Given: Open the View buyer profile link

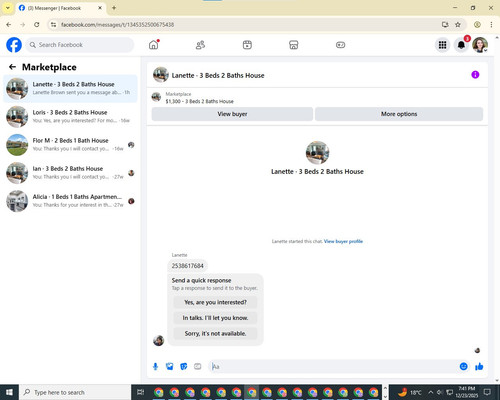Looking at the screenshot, I should (x=343, y=241).
